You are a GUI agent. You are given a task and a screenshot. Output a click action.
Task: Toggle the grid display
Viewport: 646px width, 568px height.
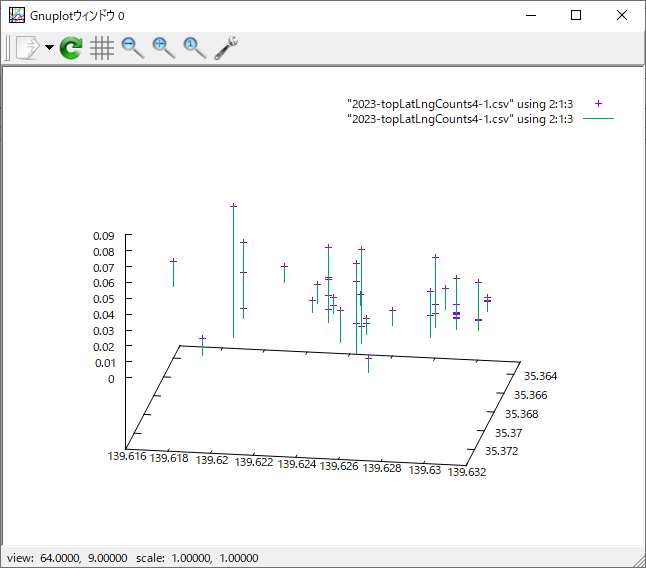coord(101,48)
